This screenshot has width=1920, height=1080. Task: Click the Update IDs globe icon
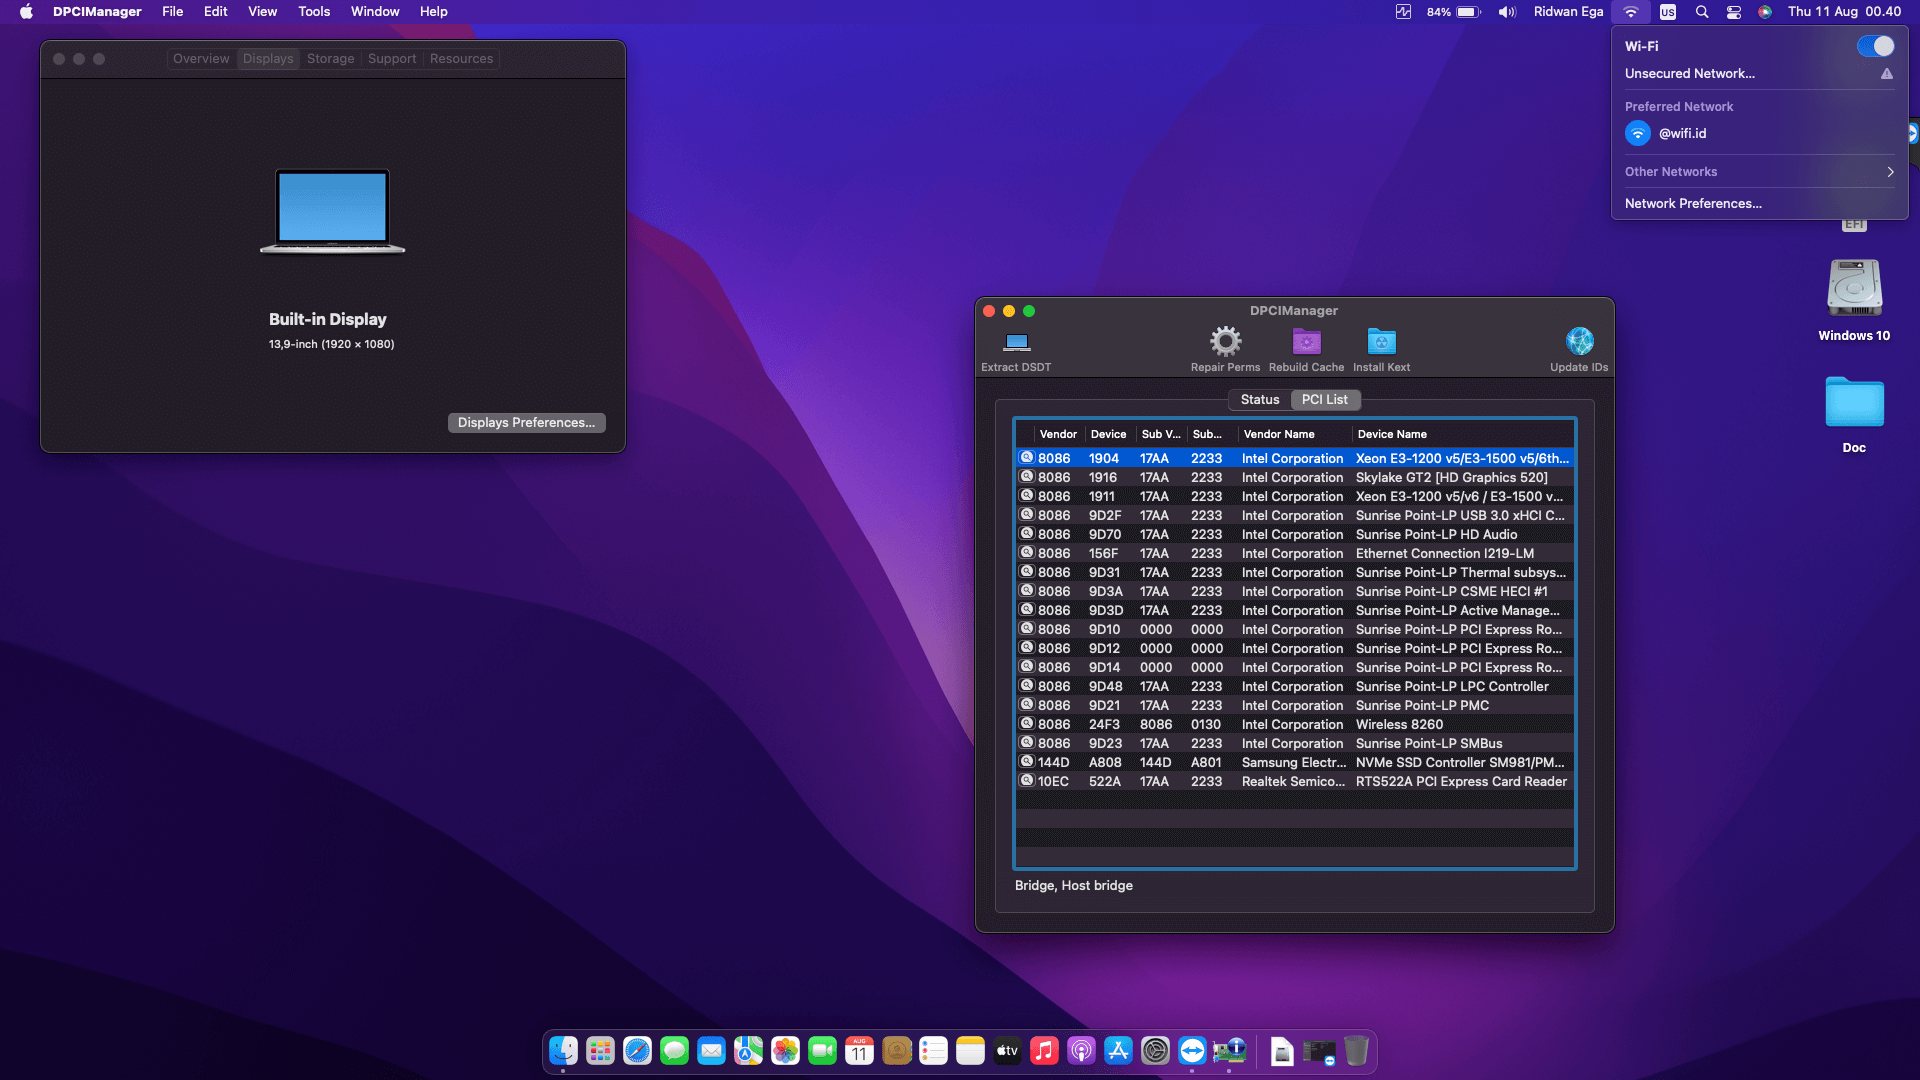(x=1579, y=342)
